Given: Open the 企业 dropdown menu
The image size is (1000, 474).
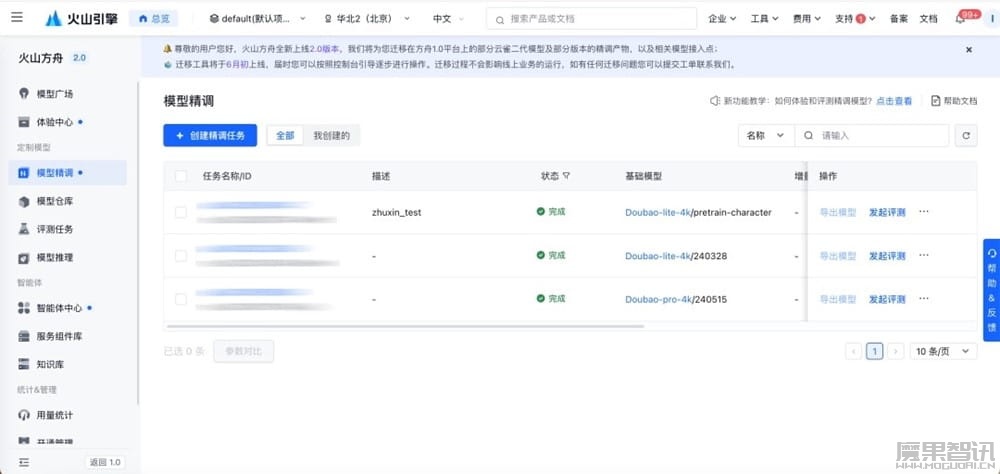Looking at the screenshot, I should (722, 19).
